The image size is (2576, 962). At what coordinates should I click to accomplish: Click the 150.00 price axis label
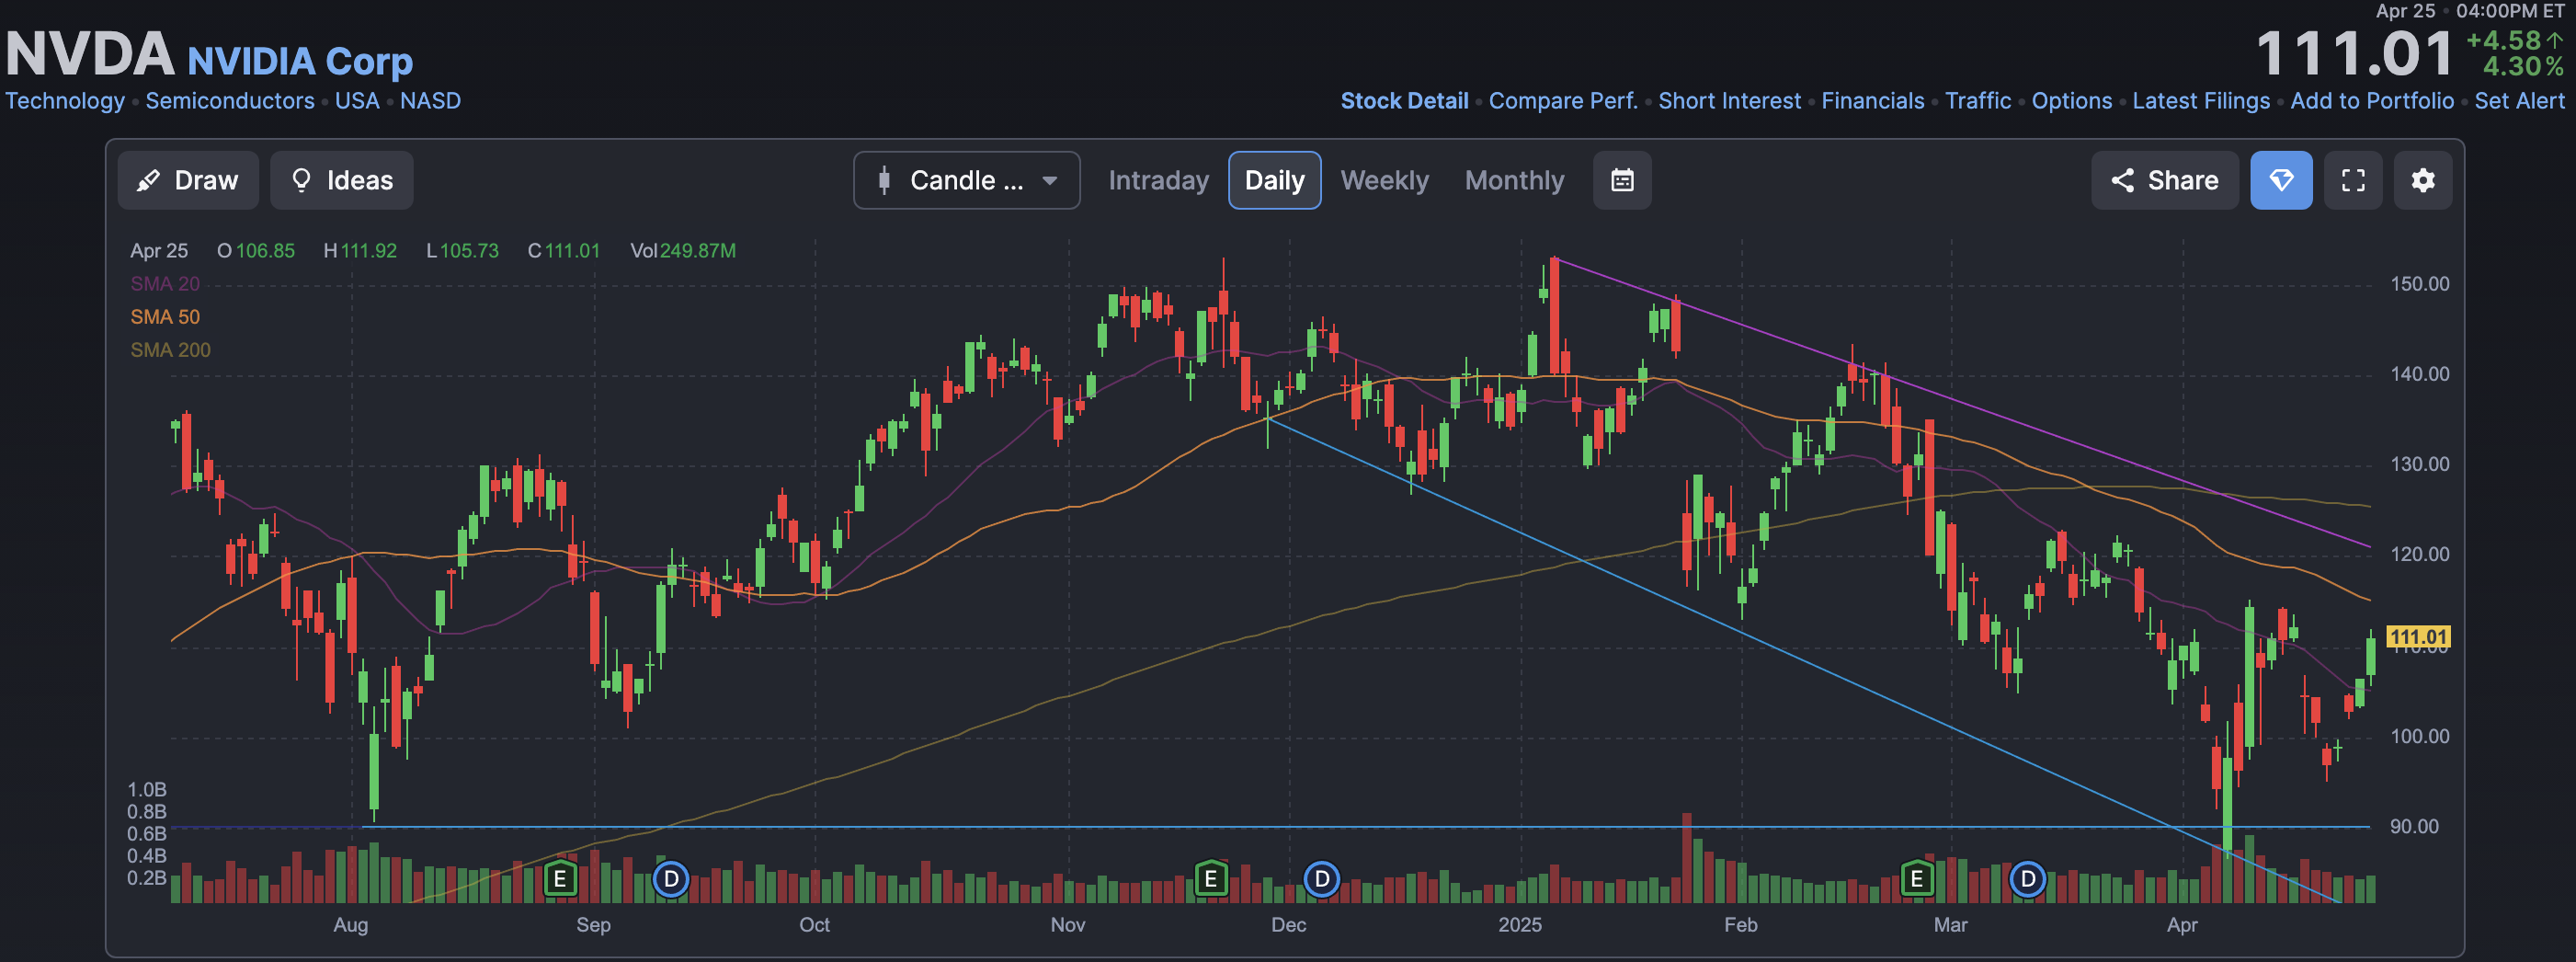coord(2419,284)
